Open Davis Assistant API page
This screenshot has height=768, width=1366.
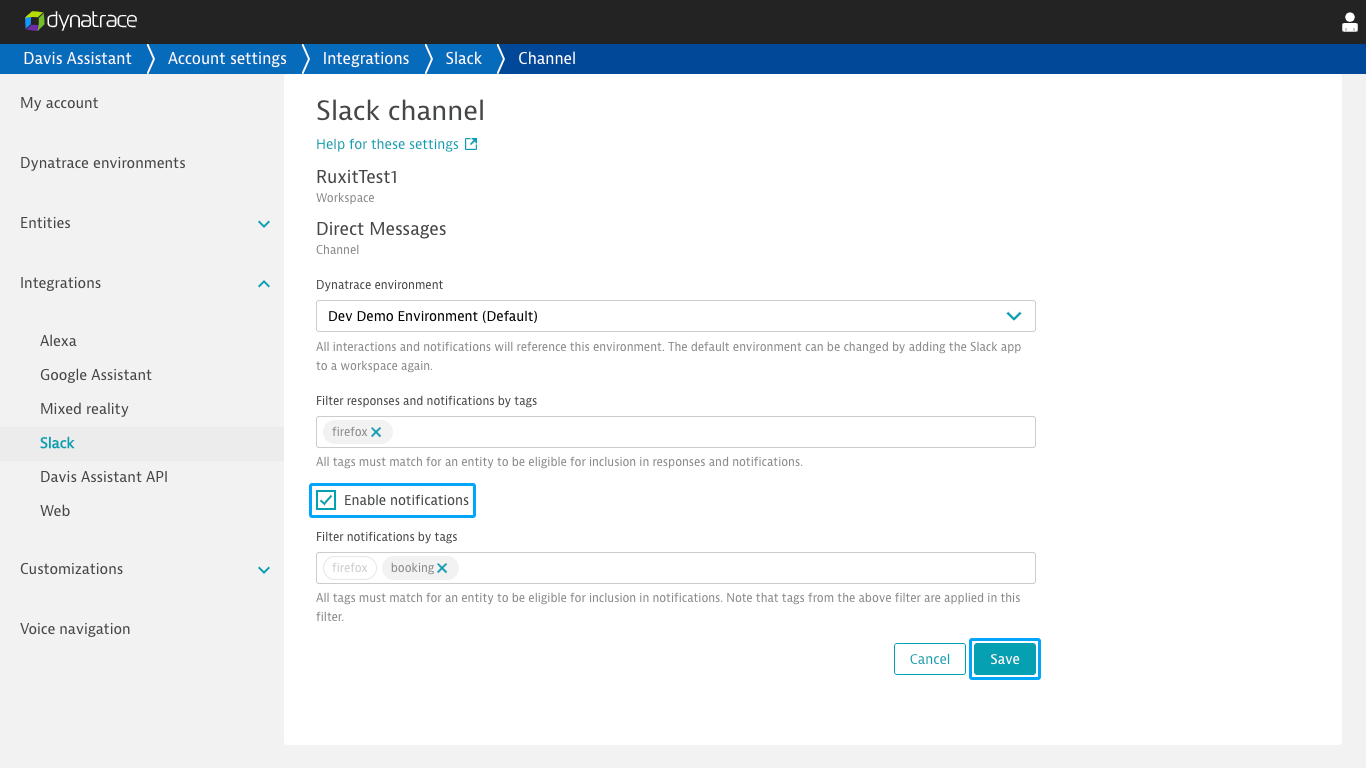coord(104,477)
